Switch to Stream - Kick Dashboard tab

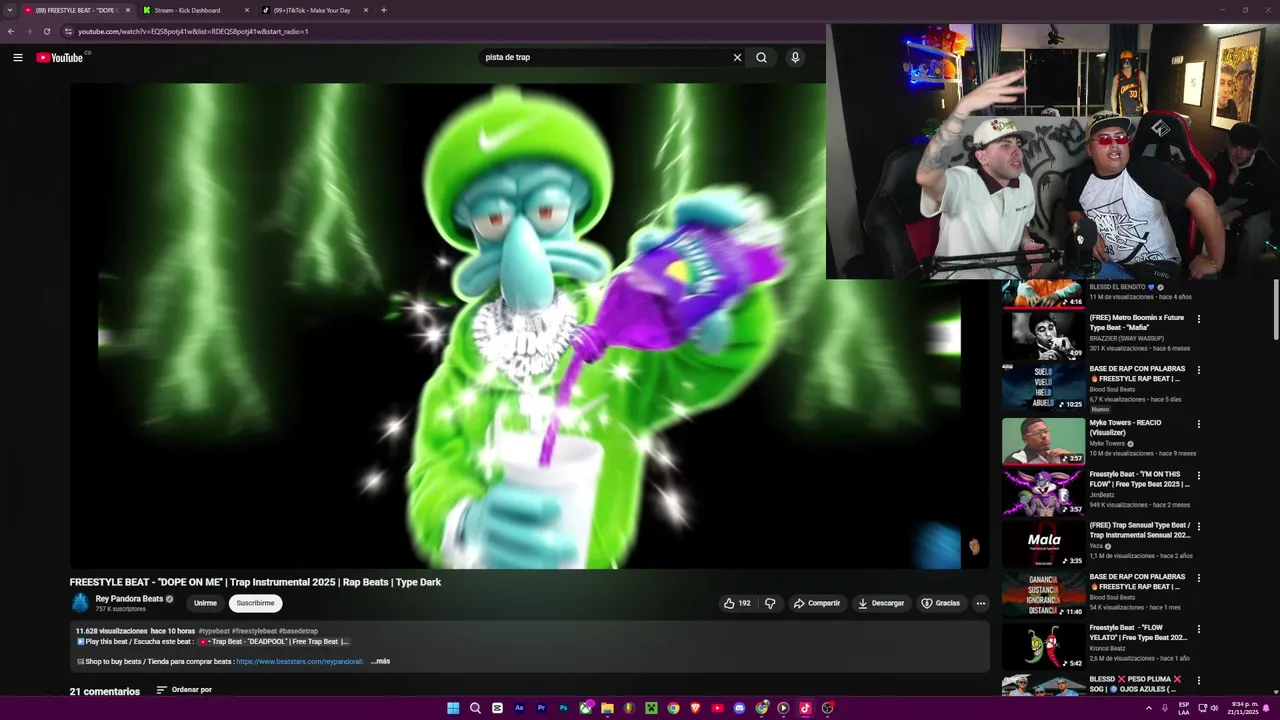(x=195, y=10)
